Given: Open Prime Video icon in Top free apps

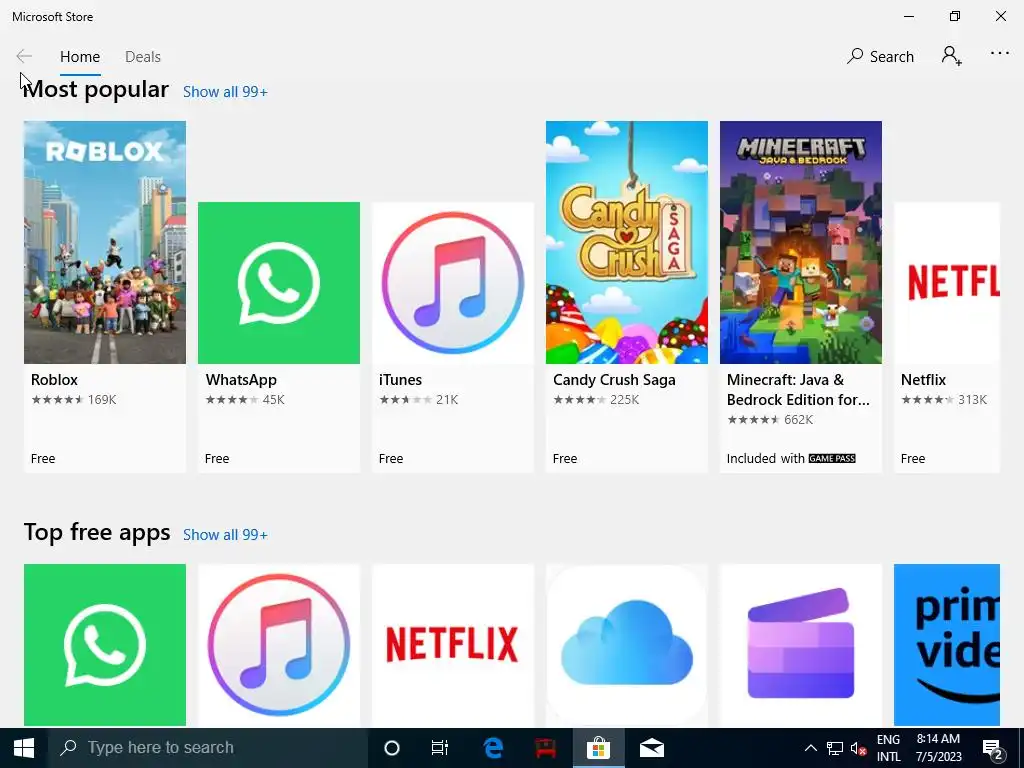Looking at the screenshot, I should (x=947, y=645).
